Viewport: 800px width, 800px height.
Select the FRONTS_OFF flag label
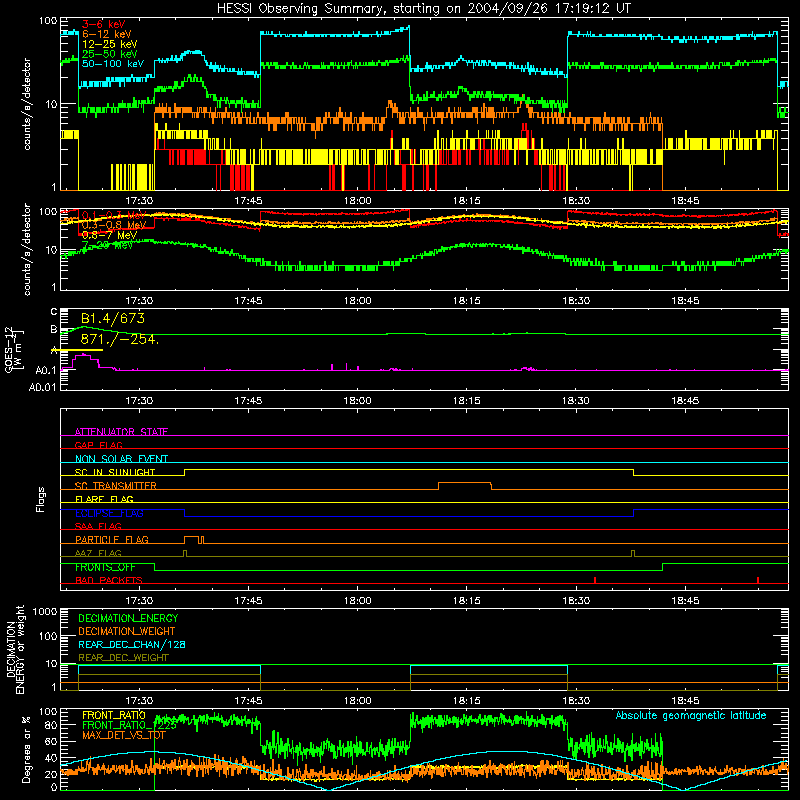coord(105,567)
